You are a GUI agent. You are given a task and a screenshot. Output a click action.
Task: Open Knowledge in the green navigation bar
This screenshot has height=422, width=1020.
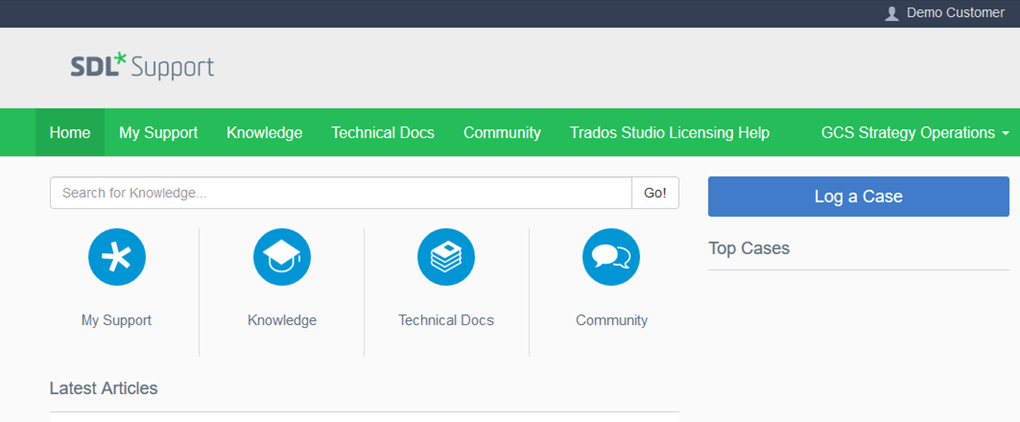pos(264,133)
